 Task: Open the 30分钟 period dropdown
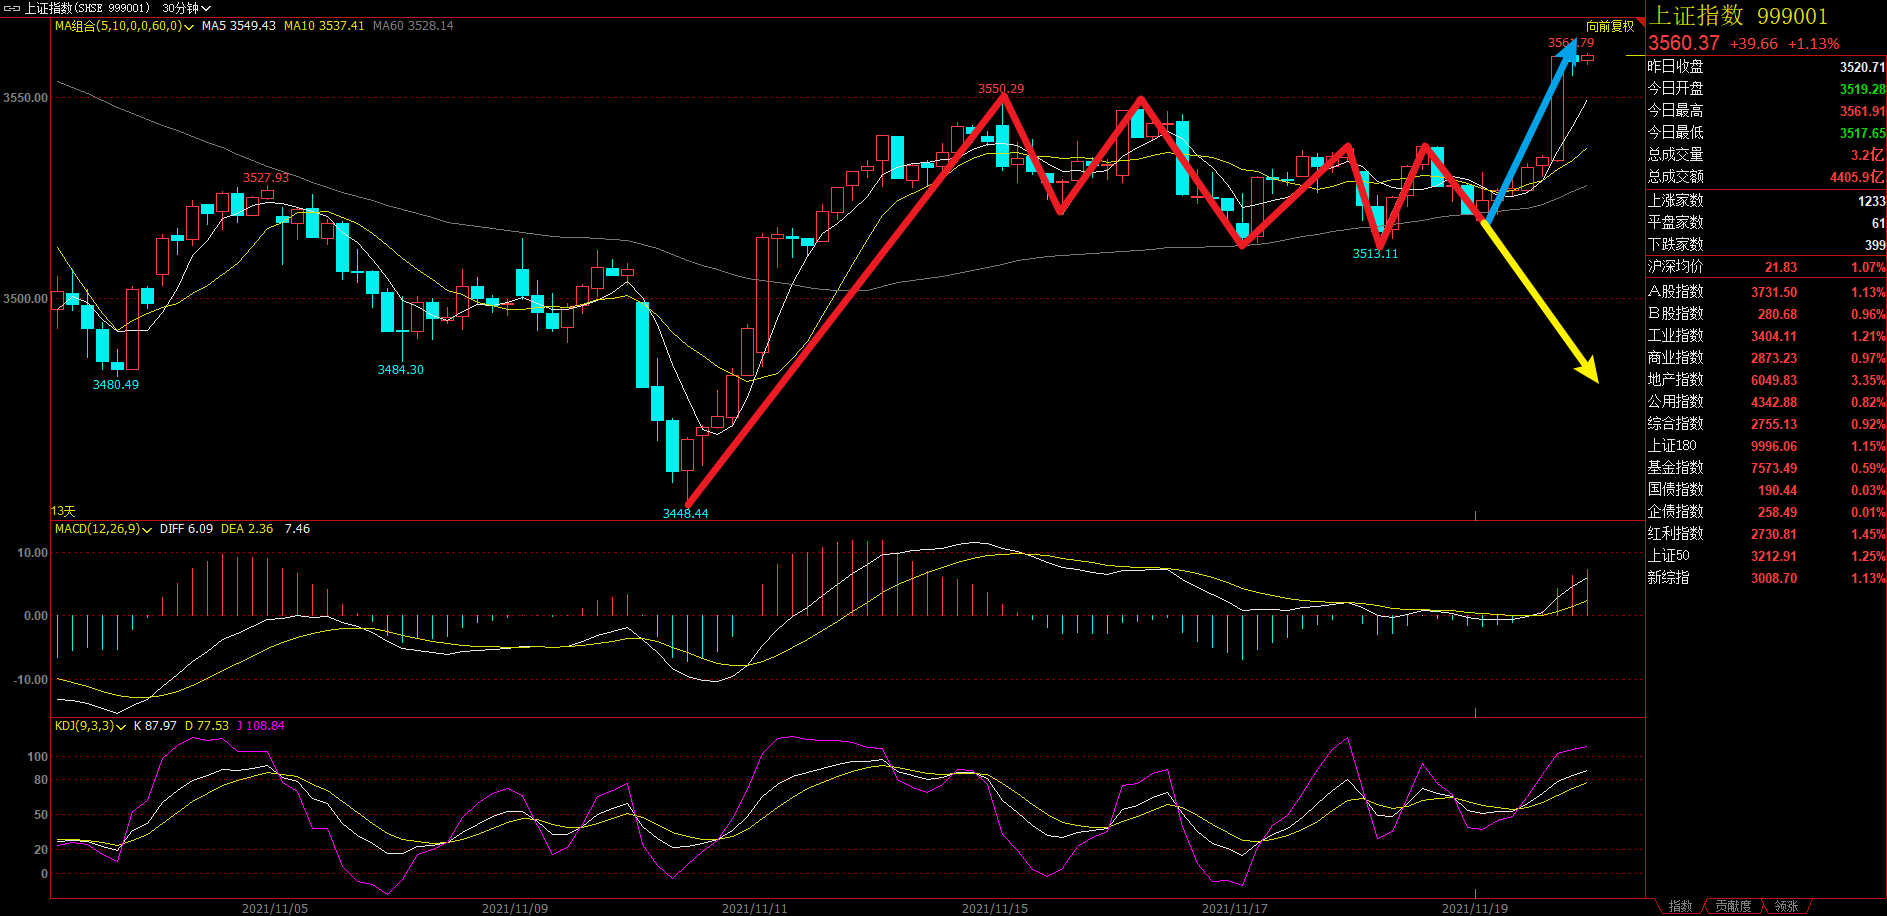(186, 8)
